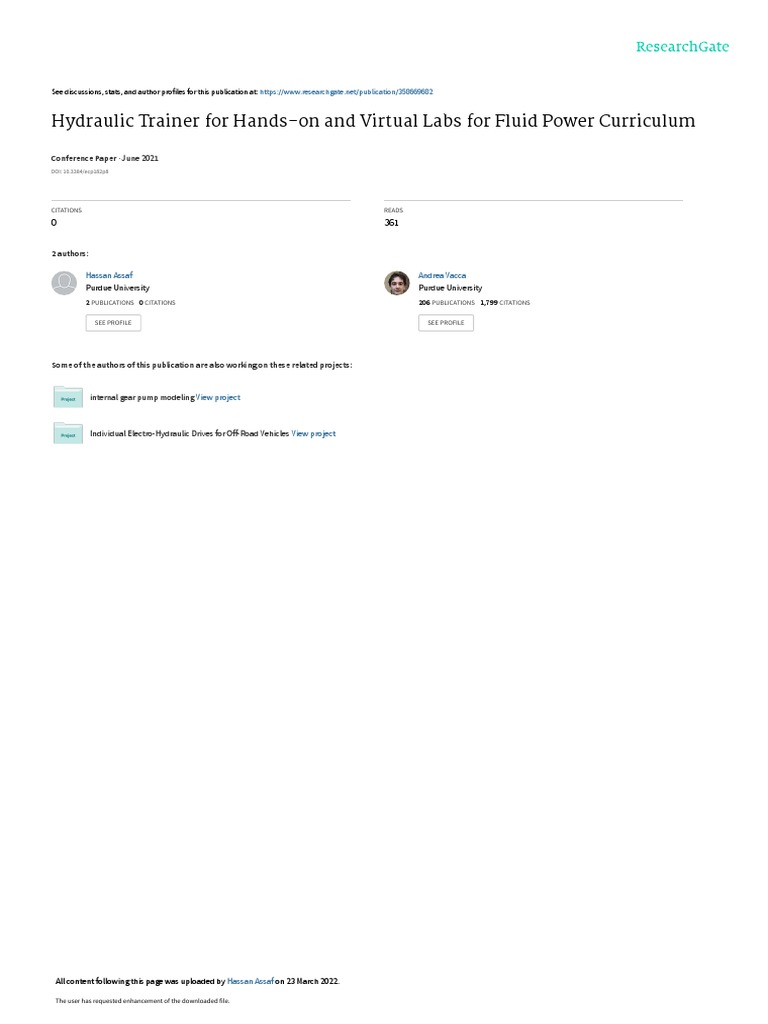The width and height of the screenshot is (768, 1024).
Task: Click SEE PROFILE under Hassan Assaf
Action: (x=113, y=323)
